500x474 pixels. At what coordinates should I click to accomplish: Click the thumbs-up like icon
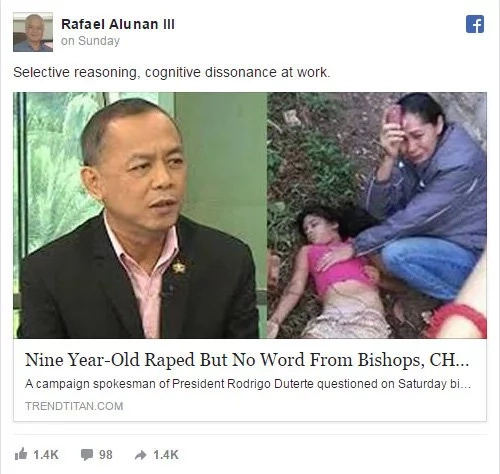21,454
